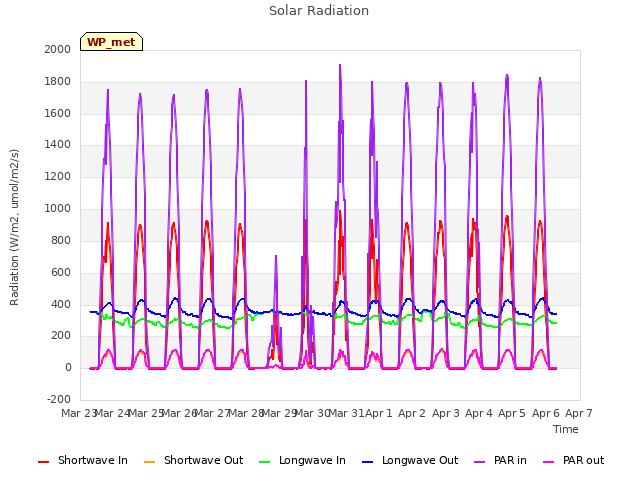This screenshot has width=640, height=480.
Task: Click the Apr 7 x-axis date label
Action: click(x=579, y=413)
